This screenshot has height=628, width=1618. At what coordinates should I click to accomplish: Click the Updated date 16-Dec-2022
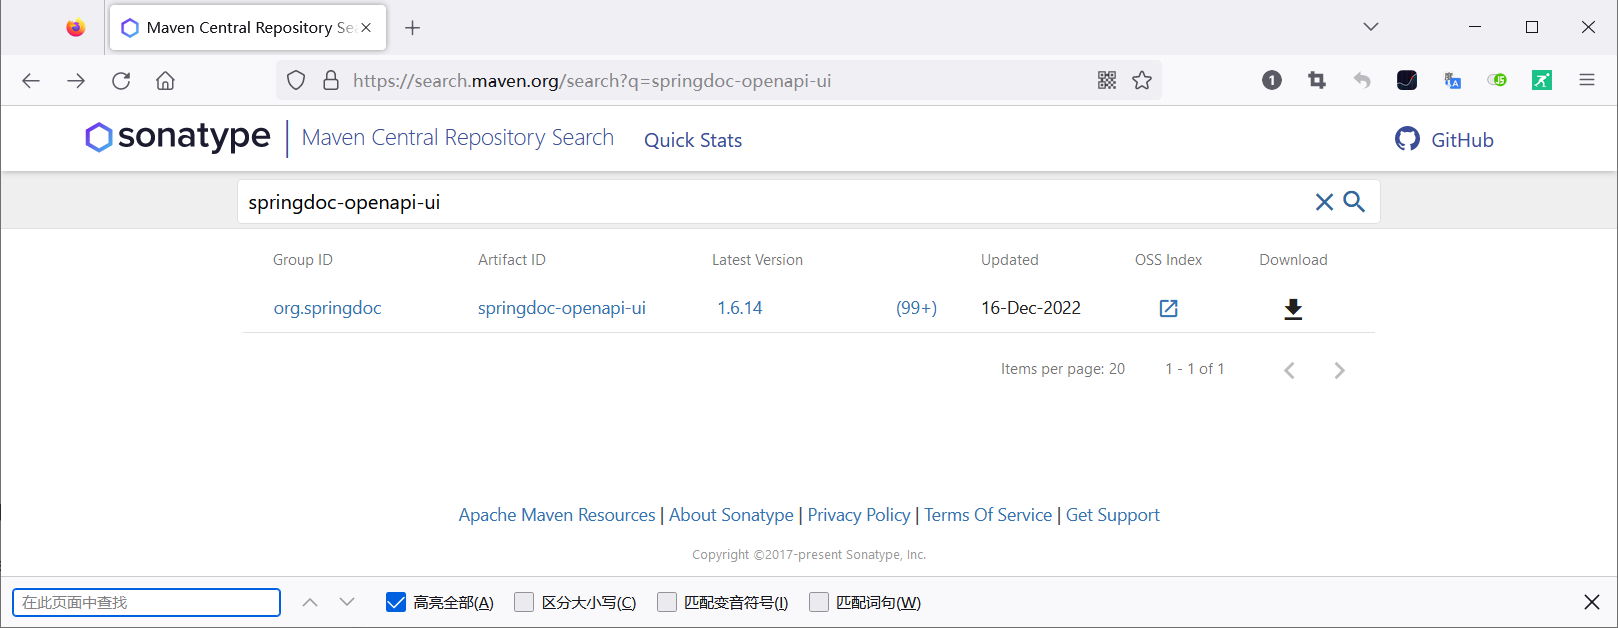pyautogui.click(x=1031, y=308)
